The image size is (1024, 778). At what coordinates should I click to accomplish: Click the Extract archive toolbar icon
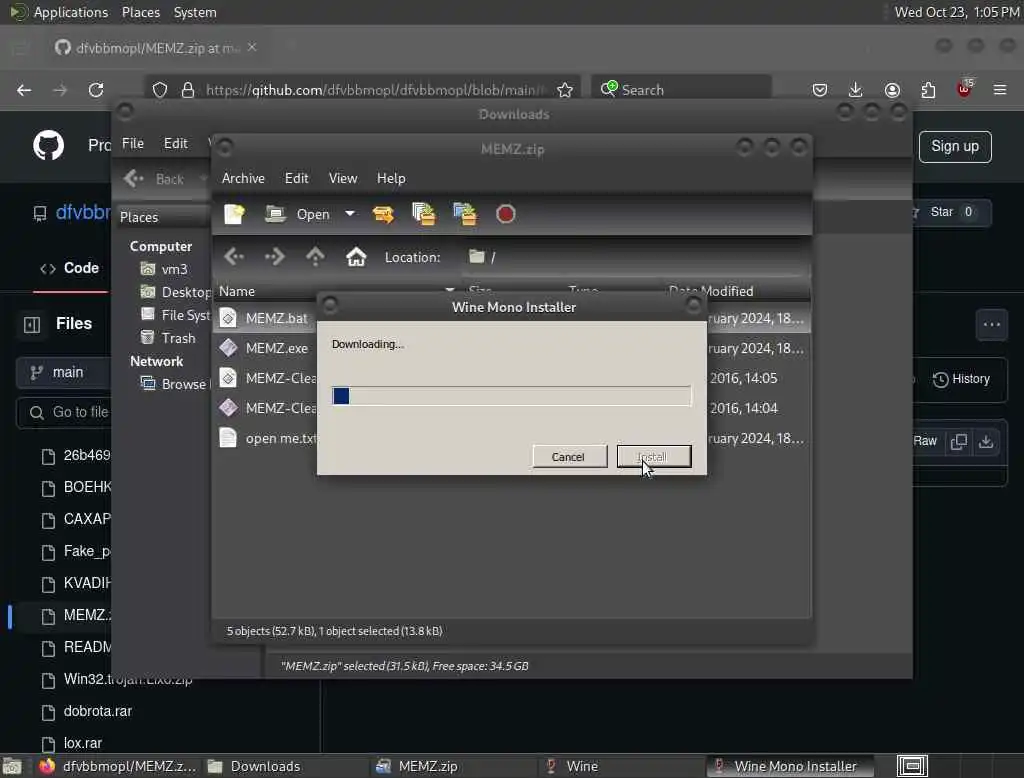coord(383,214)
